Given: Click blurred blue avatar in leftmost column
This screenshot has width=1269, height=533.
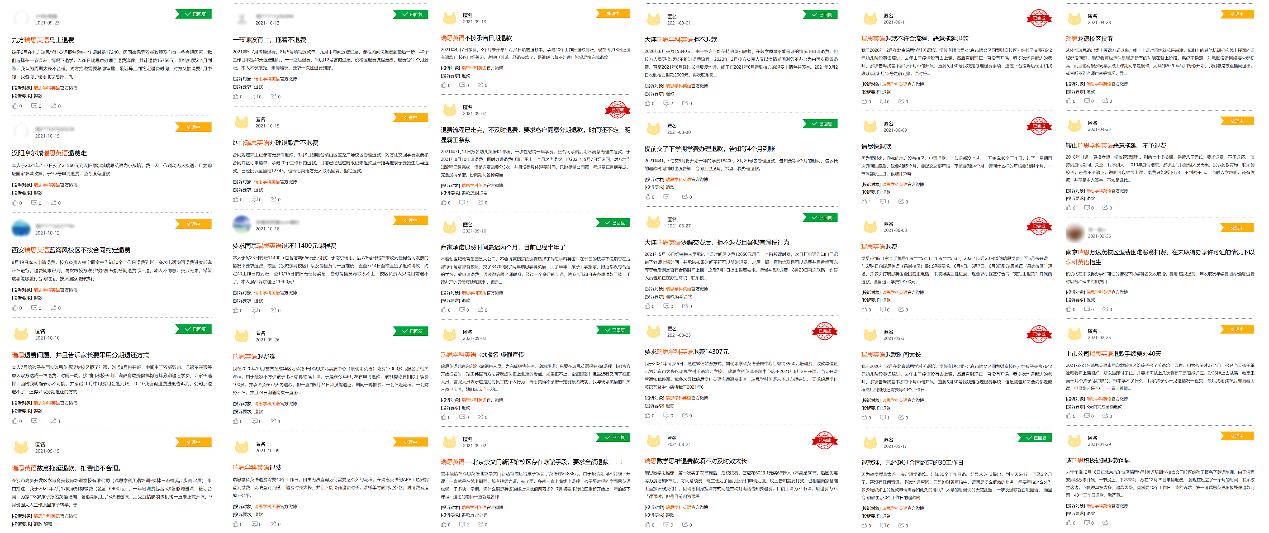Looking at the screenshot, I should (23, 228).
